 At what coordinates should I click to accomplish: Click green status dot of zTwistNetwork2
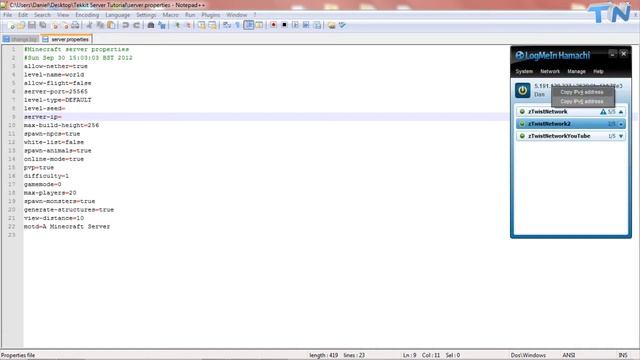point(522,124)
